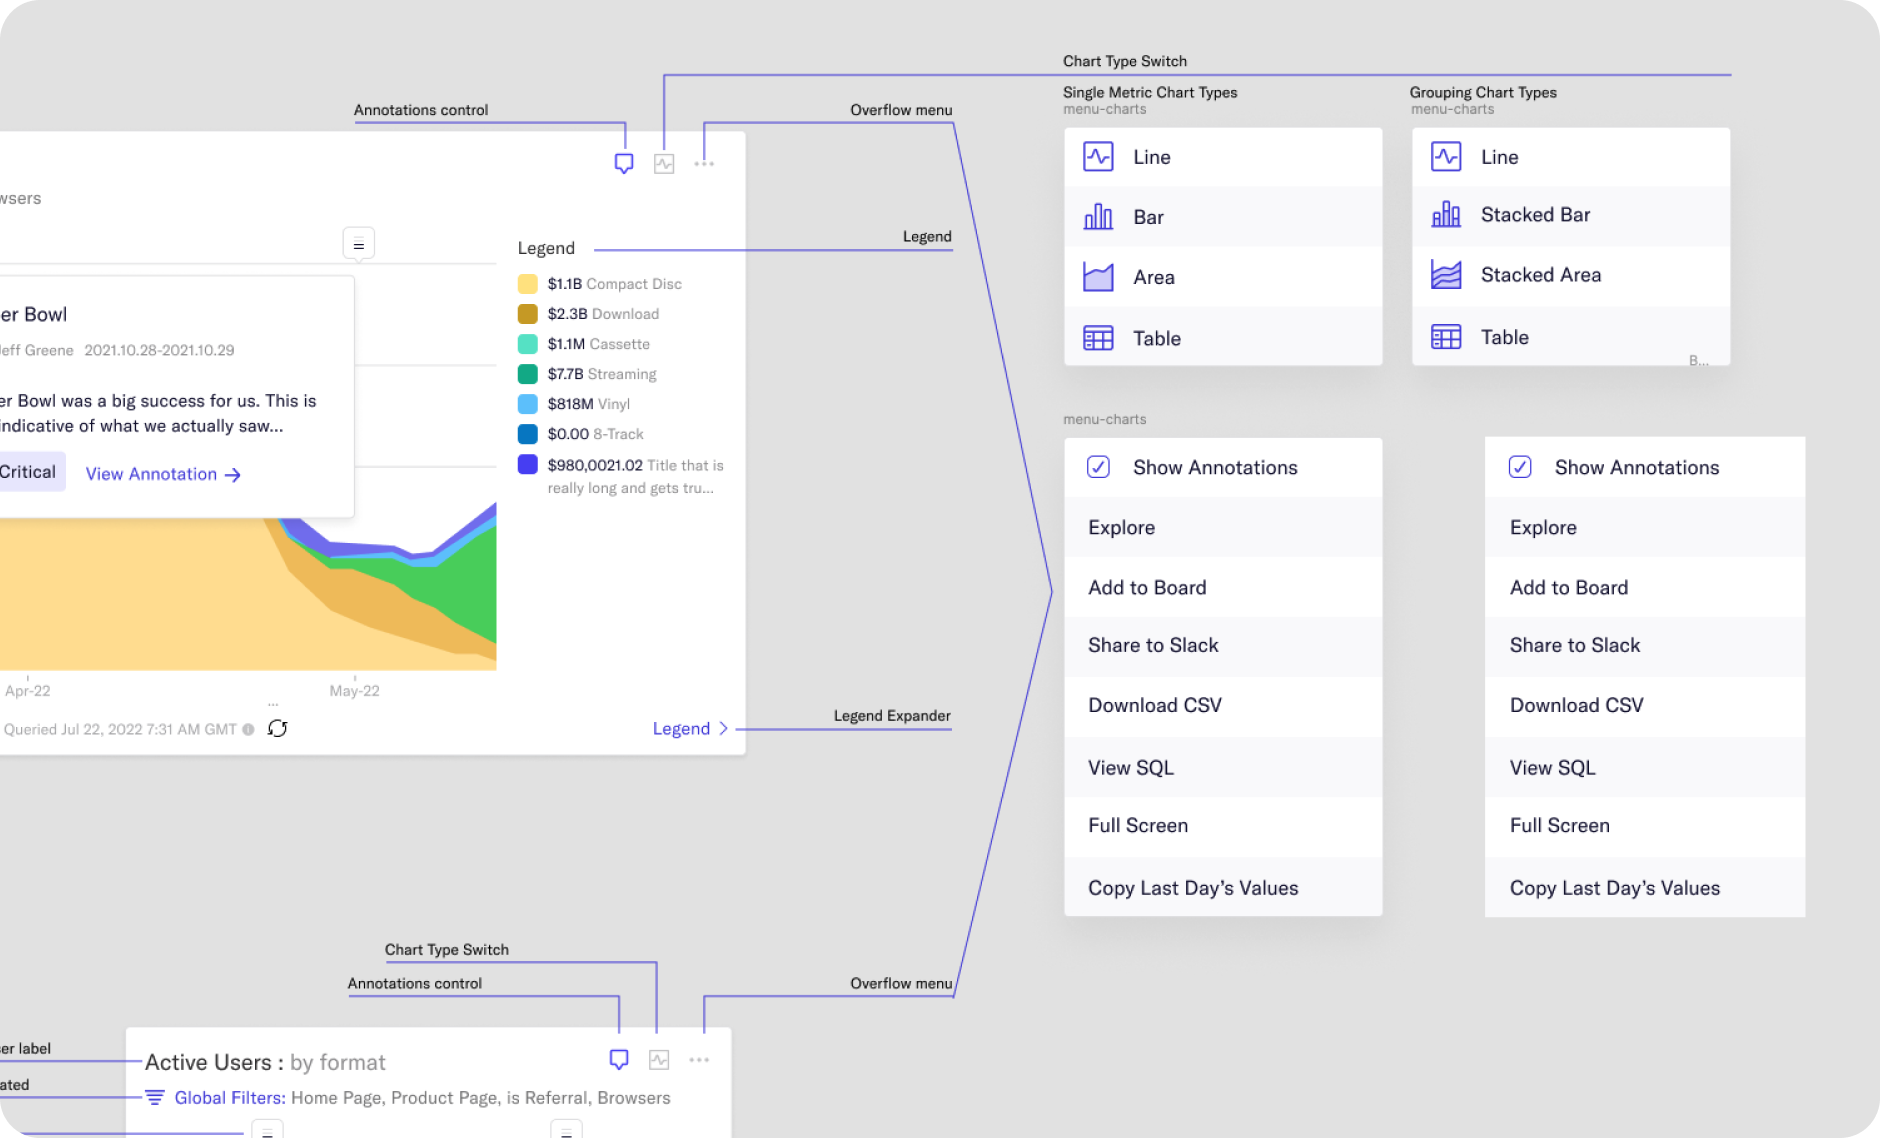The image size is (1880, 1138).
Task: Click the Stacked Area icon
Action: pyautogui.click(x=1446, y=275)
